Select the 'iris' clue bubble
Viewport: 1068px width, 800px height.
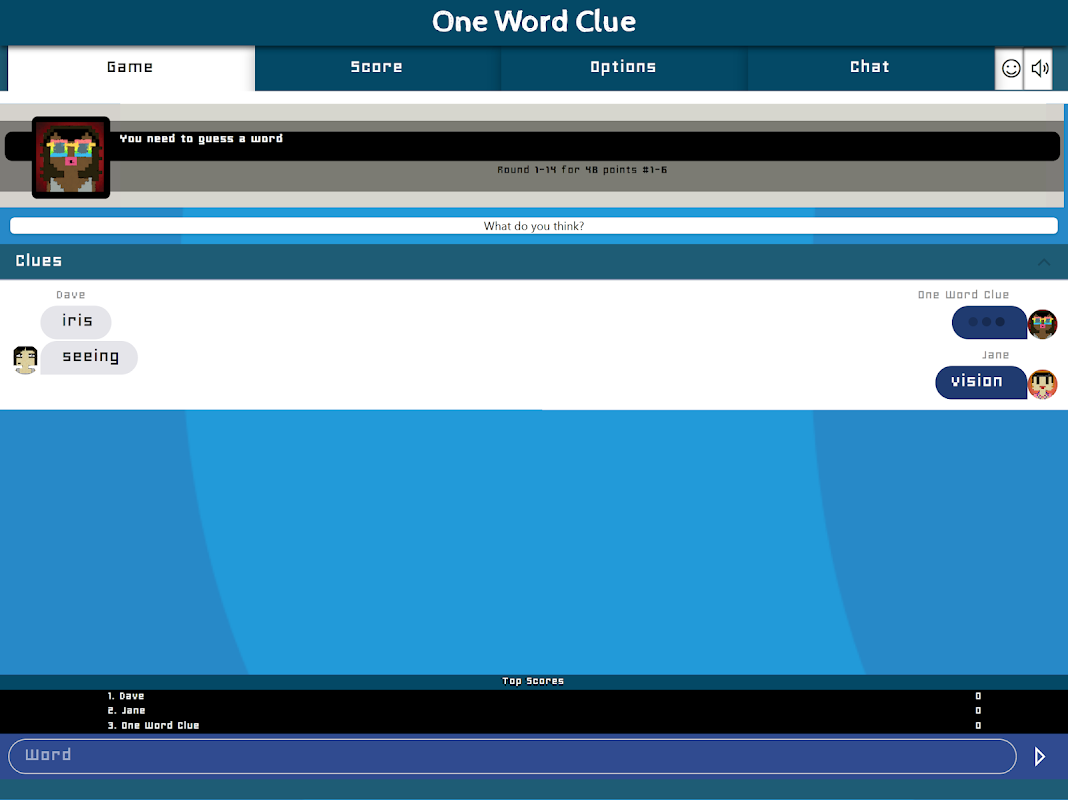(76, 321)
